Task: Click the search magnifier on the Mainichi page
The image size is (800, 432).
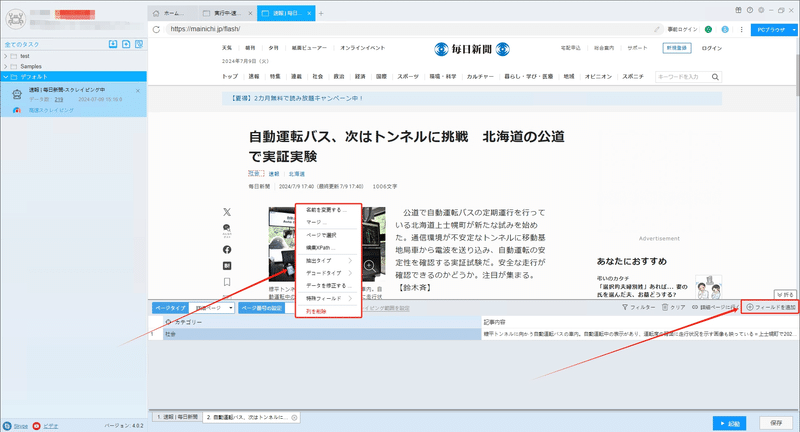Action: point(715,77)
